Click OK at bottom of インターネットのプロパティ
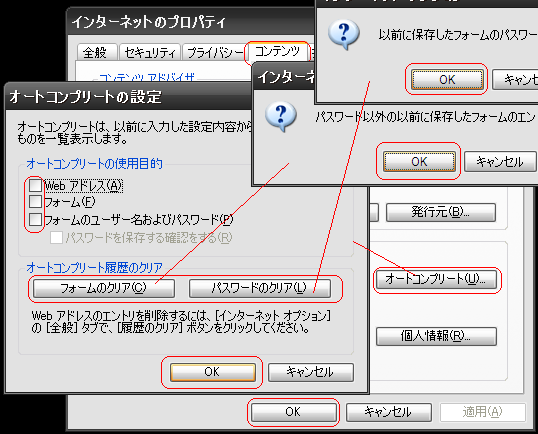 pyautogui.click(x=293, y=412)
